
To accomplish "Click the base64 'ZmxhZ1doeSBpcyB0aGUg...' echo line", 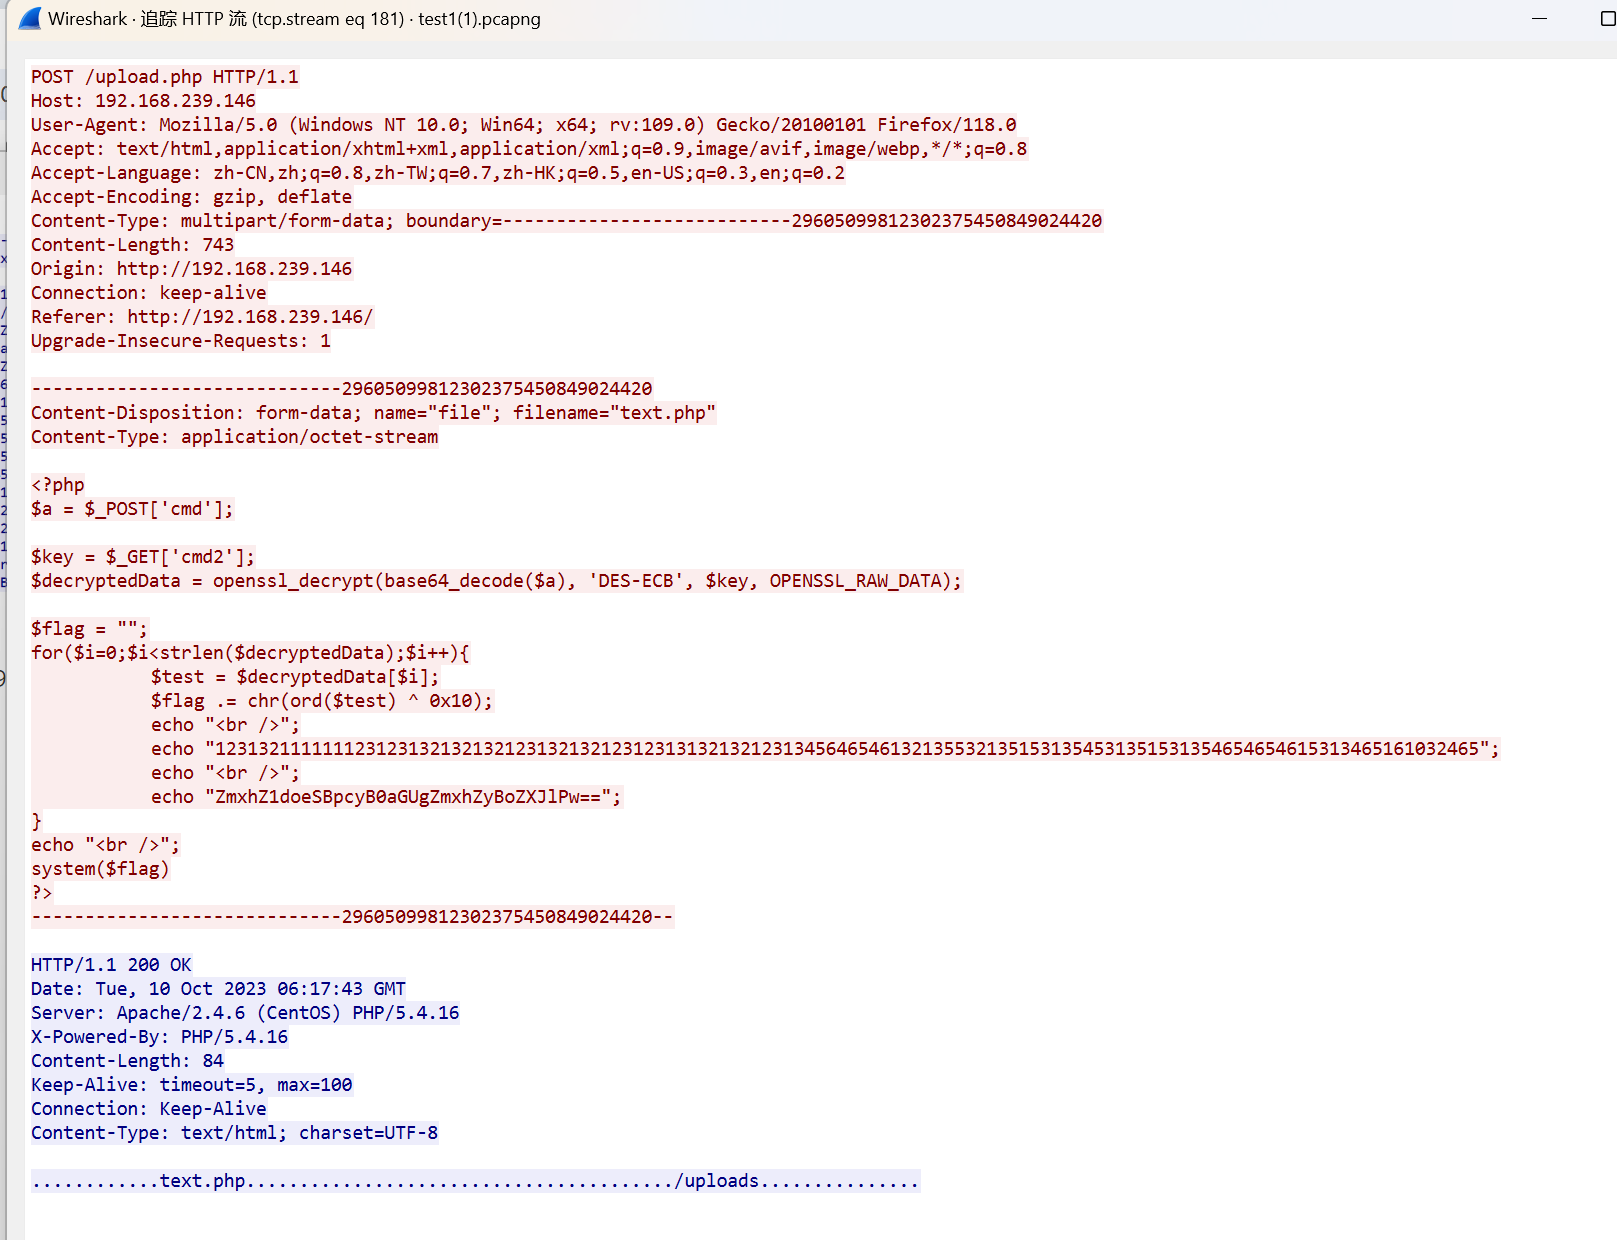I will click(386, 797).
